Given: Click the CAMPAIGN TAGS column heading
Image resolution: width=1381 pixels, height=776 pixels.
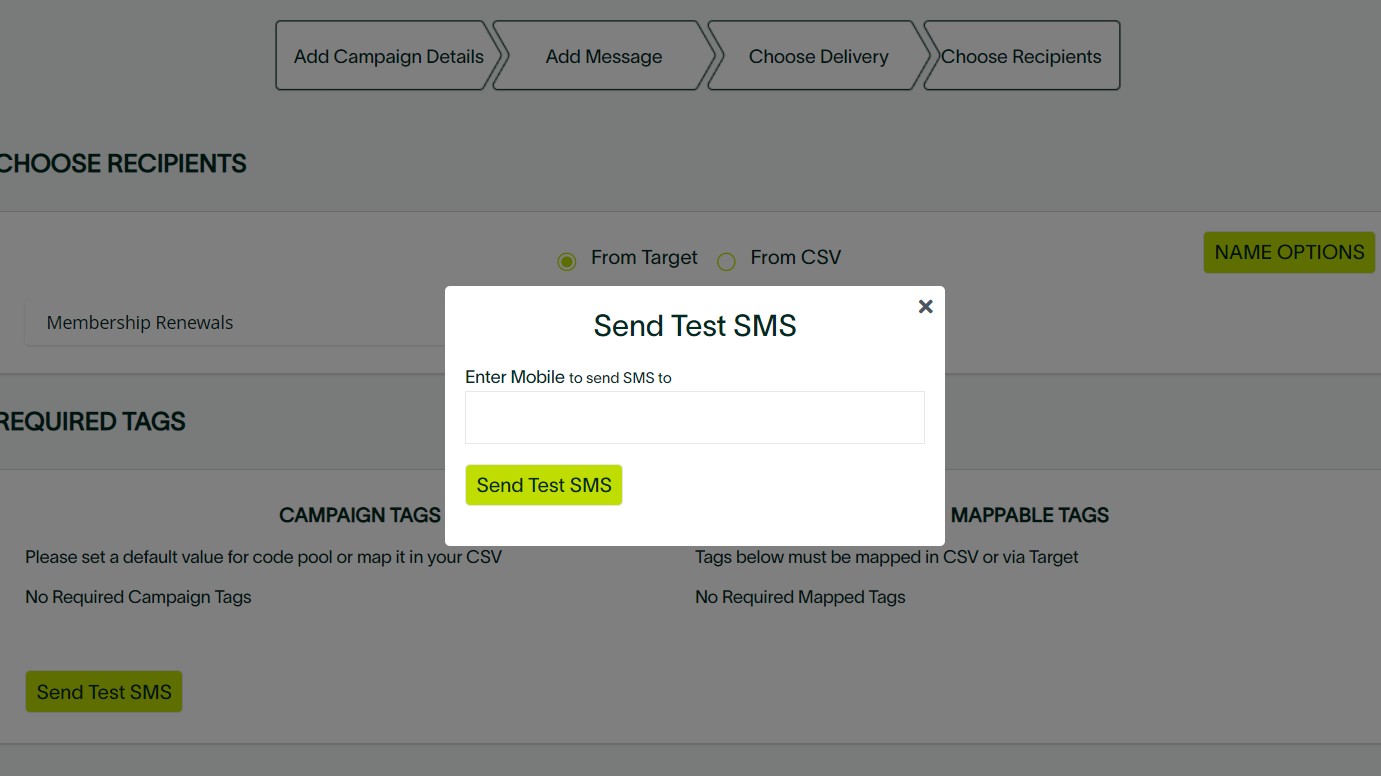Looking at the screenshot, I should 359,514.
